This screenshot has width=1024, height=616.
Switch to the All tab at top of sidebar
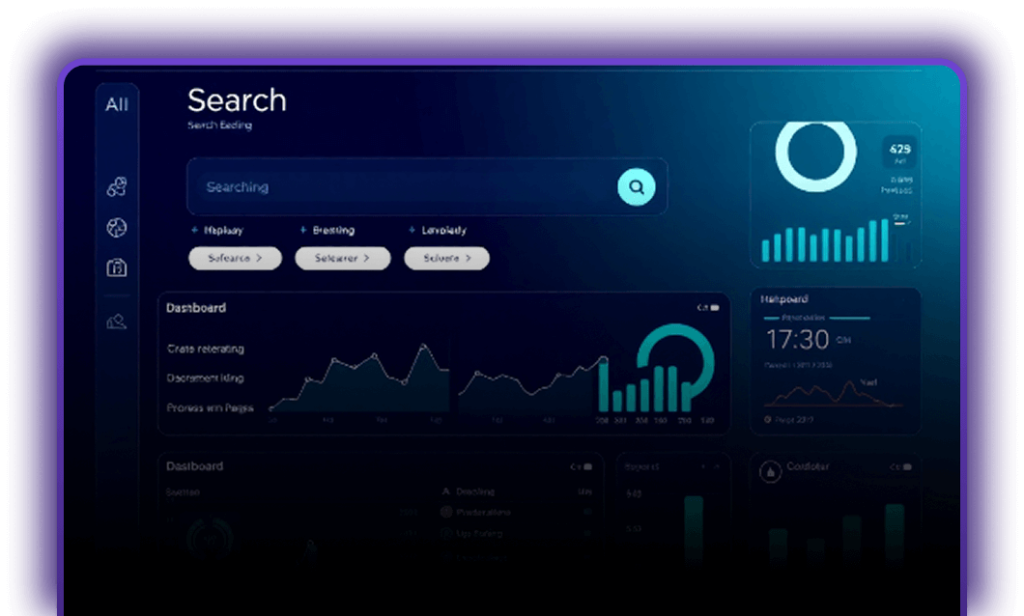pyautogui.click(x=116, y=103)
